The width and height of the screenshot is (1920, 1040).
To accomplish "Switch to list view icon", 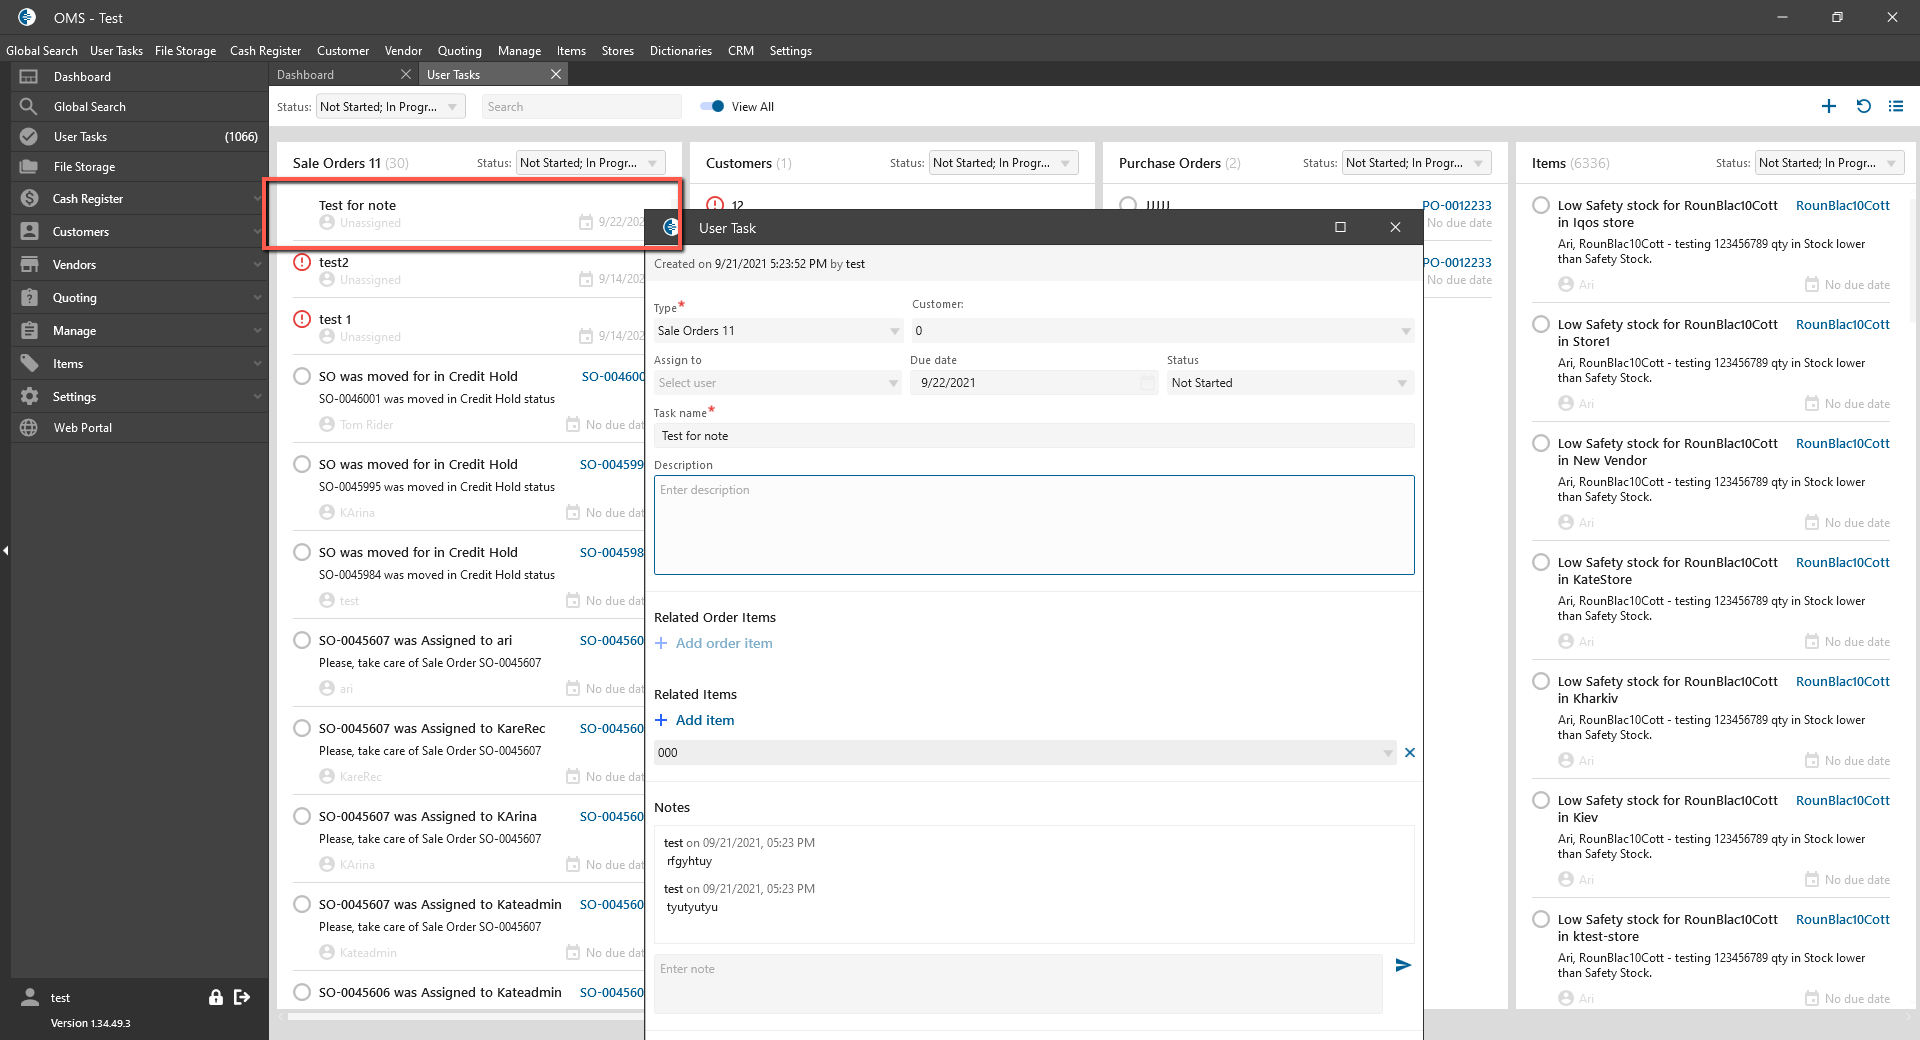I will tap(1895, 106).
